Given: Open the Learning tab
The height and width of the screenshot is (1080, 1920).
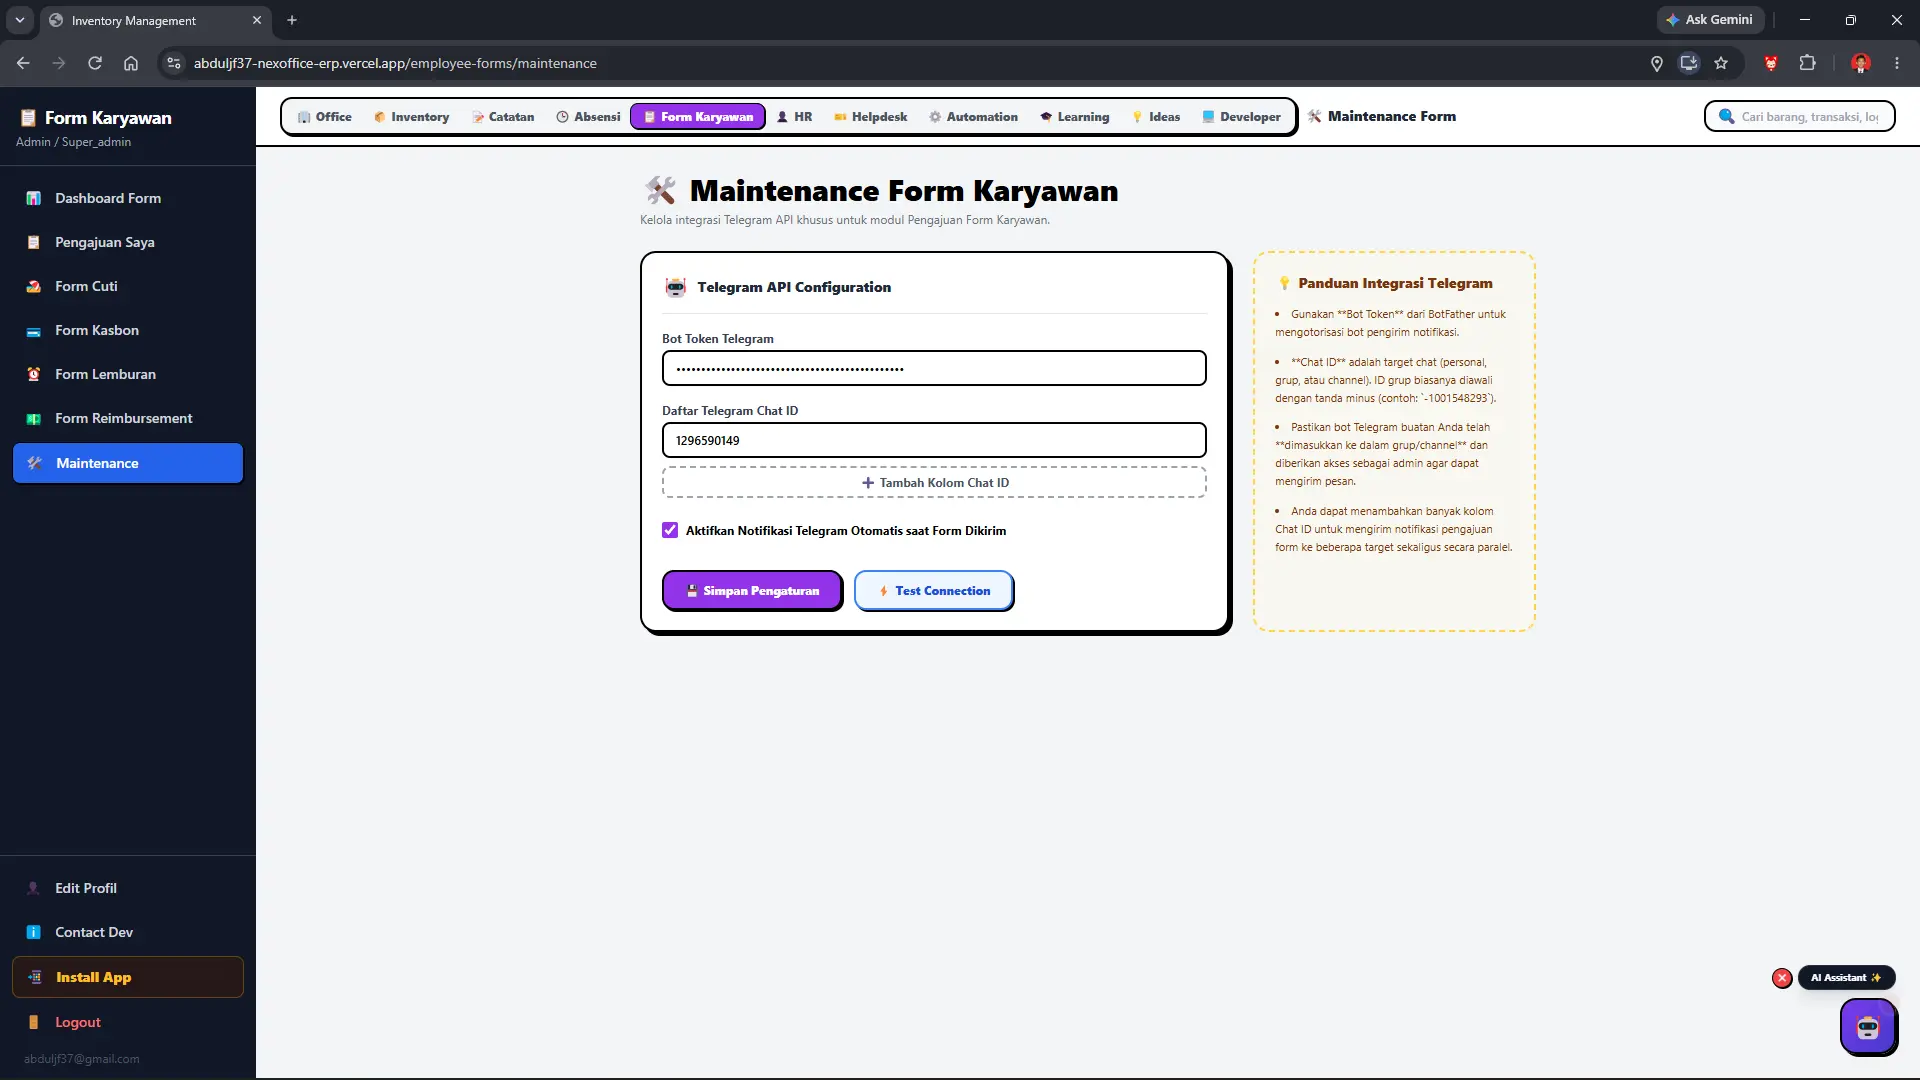Looking at the screenshot, I should coord(1075,117).
